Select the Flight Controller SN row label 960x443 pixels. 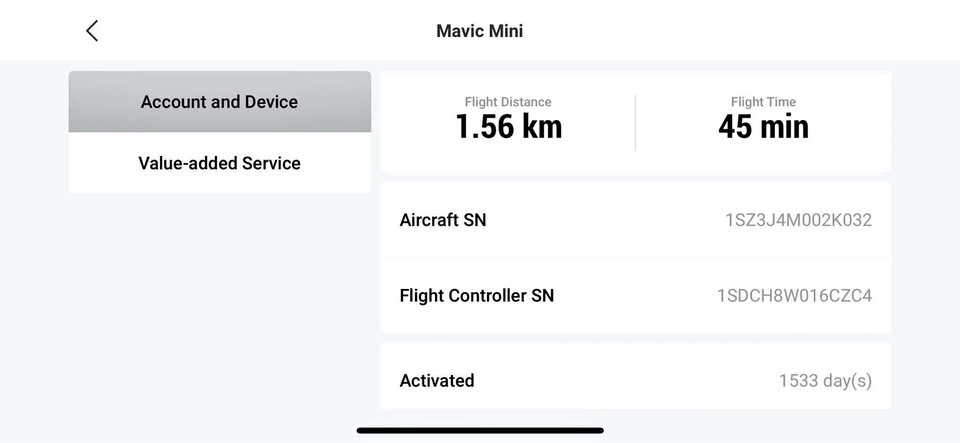coord(476,296)
